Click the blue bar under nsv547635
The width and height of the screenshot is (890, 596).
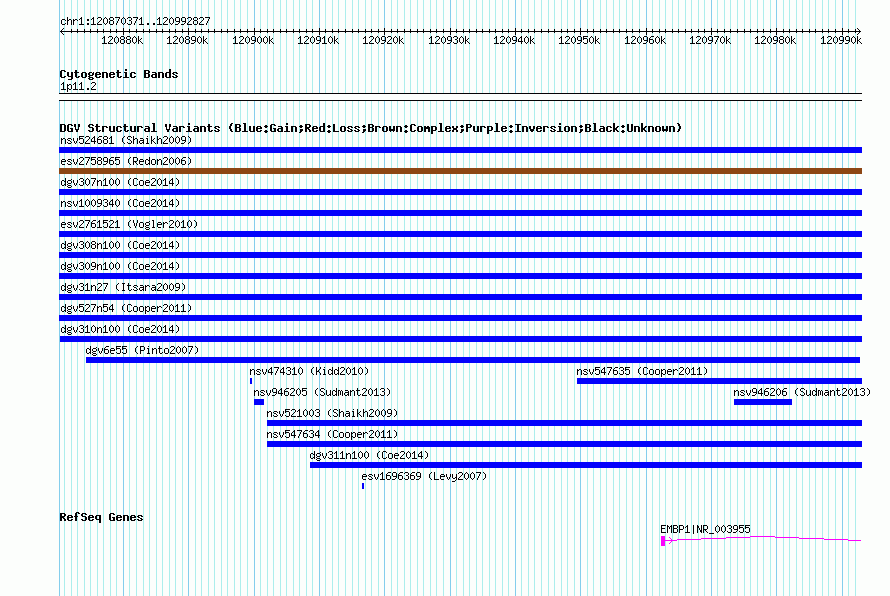pos(719,381)
